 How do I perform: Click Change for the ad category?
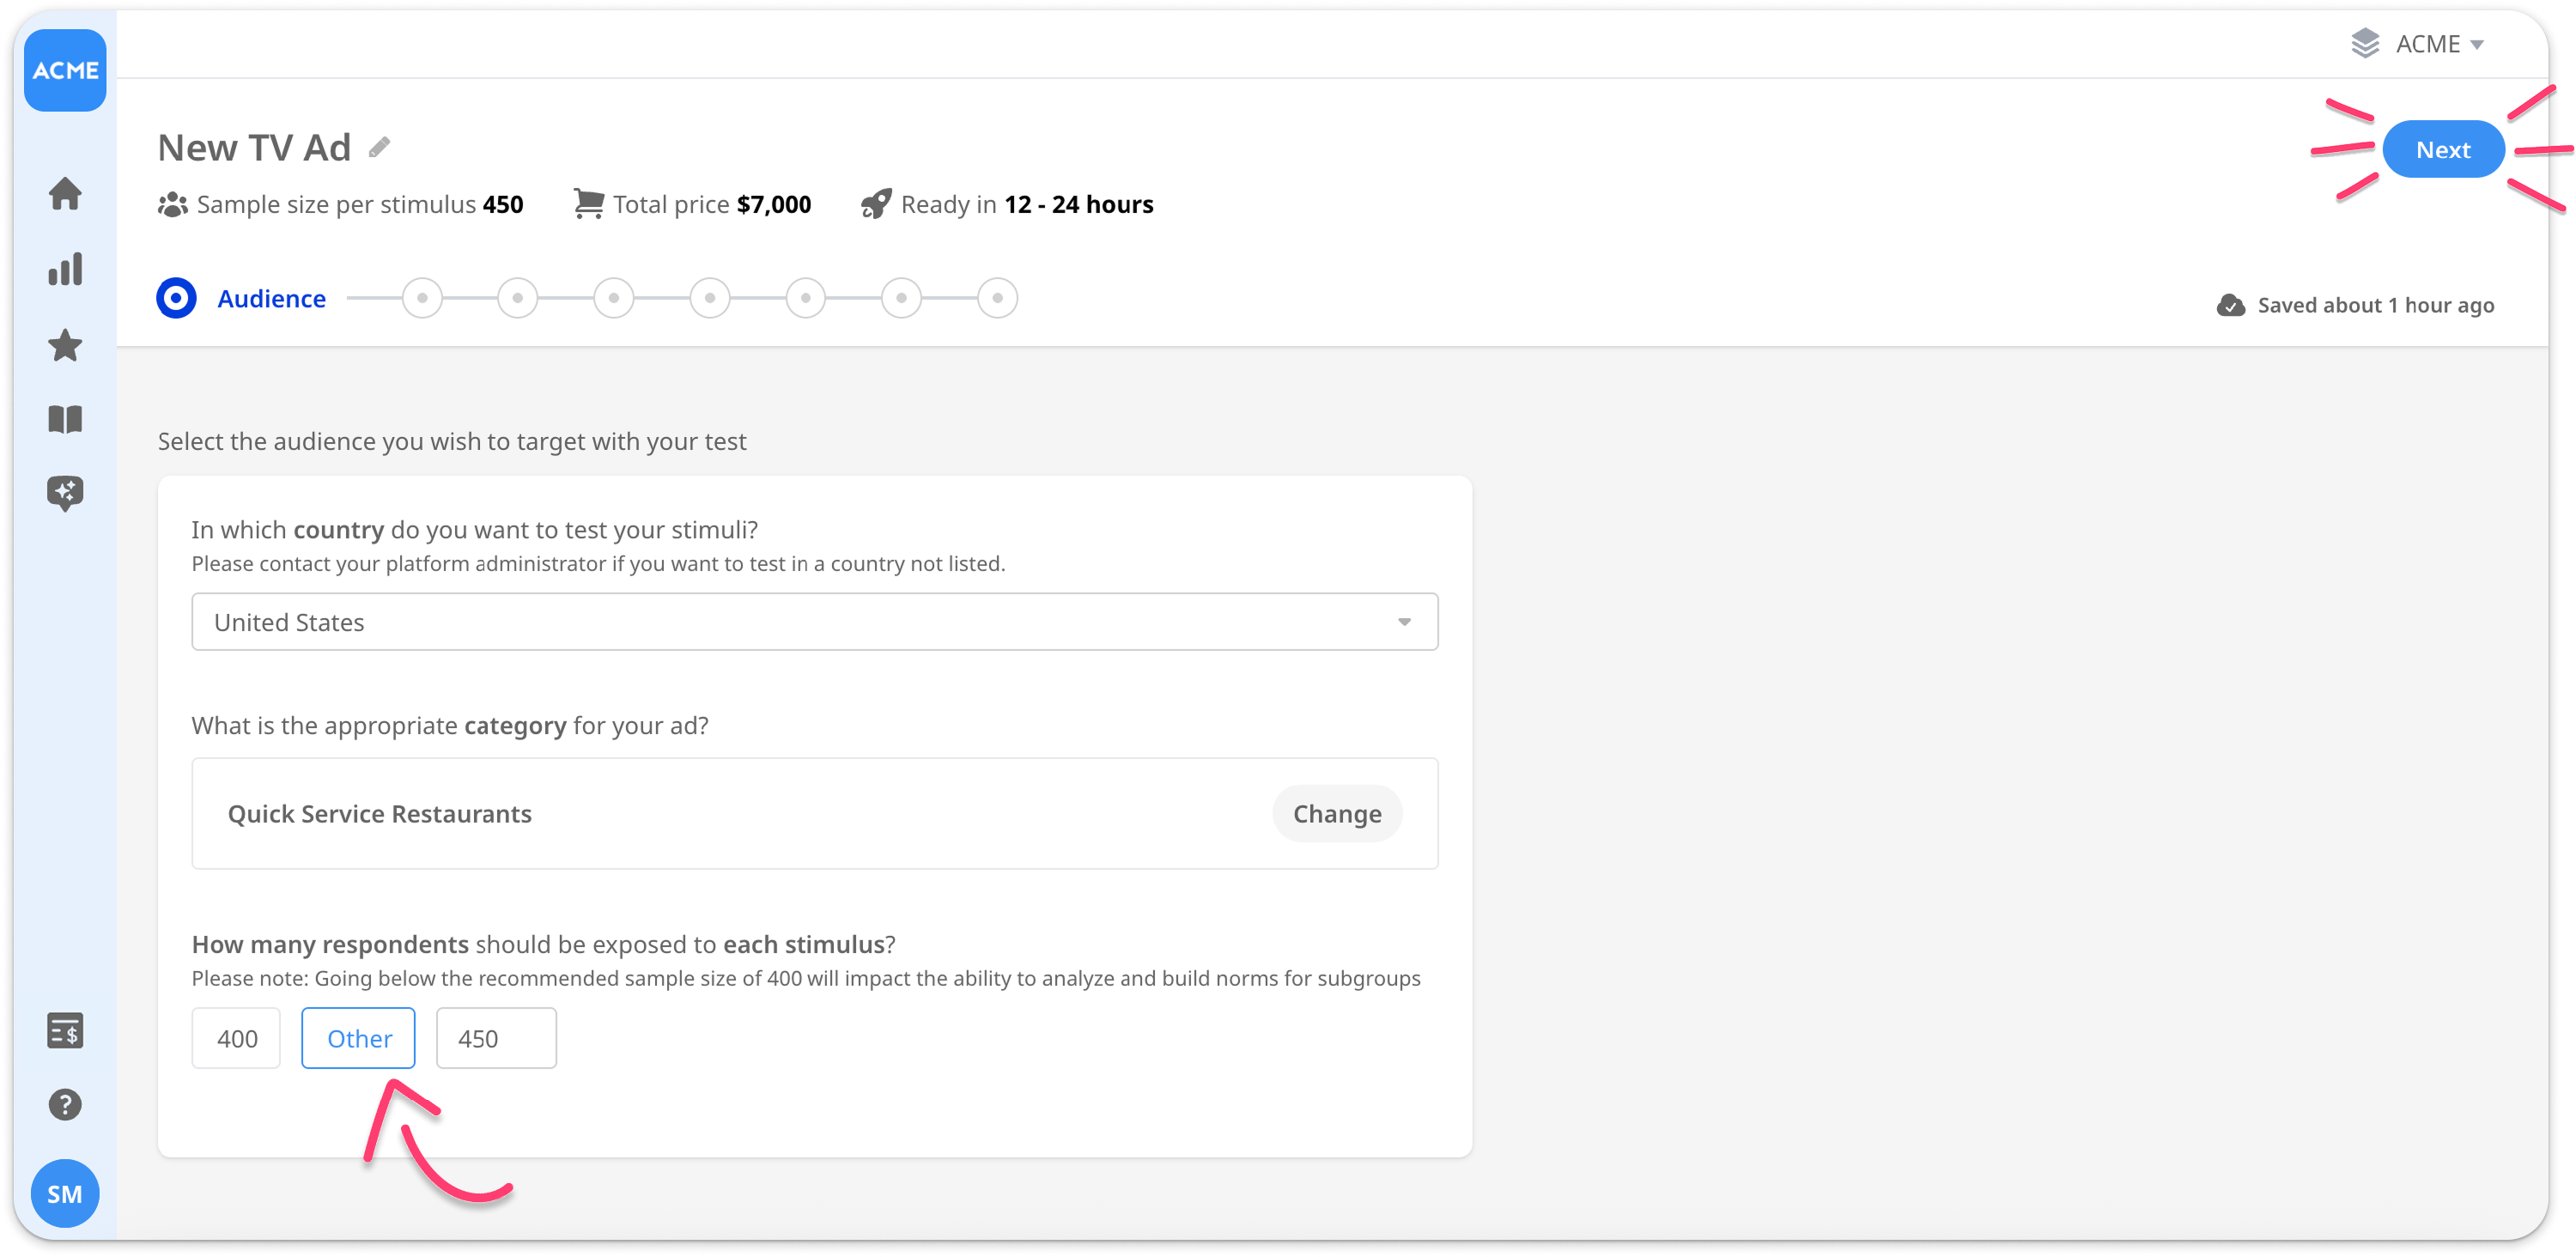(x=1336, y=814)
